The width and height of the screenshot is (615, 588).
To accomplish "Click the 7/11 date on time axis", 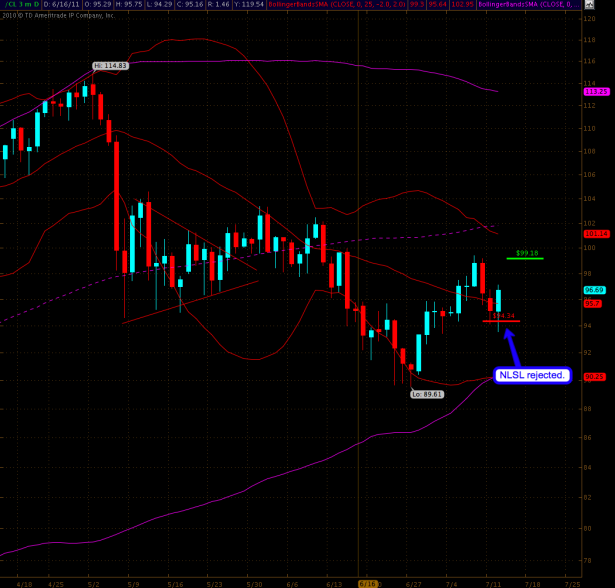I will (492, 582).
